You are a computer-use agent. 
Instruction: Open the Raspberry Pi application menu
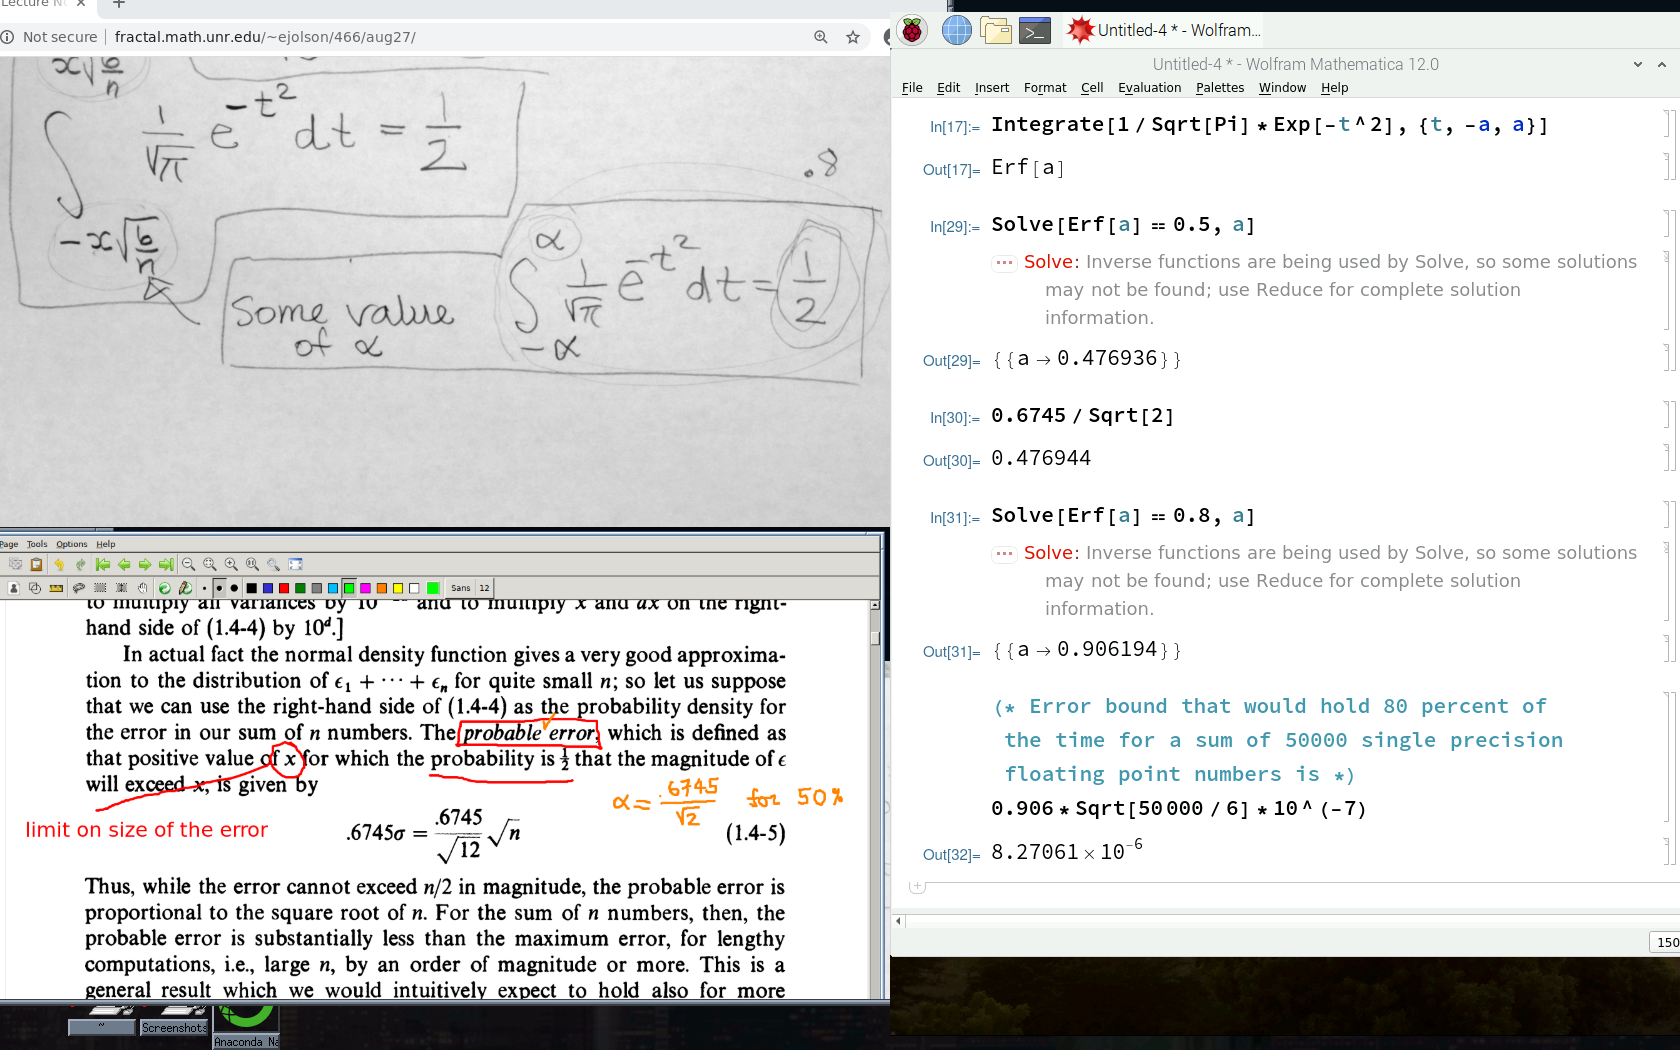[912, 31]
